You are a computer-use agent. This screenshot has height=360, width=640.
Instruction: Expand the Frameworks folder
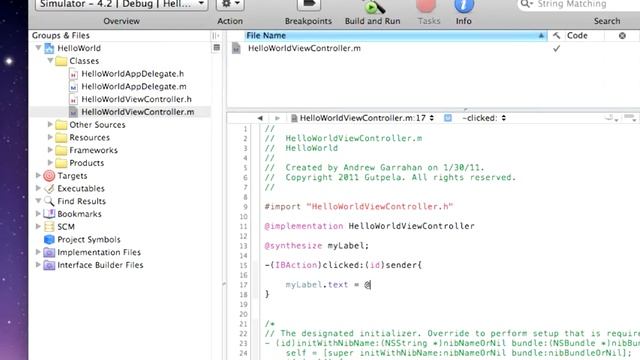click(50, 150)
